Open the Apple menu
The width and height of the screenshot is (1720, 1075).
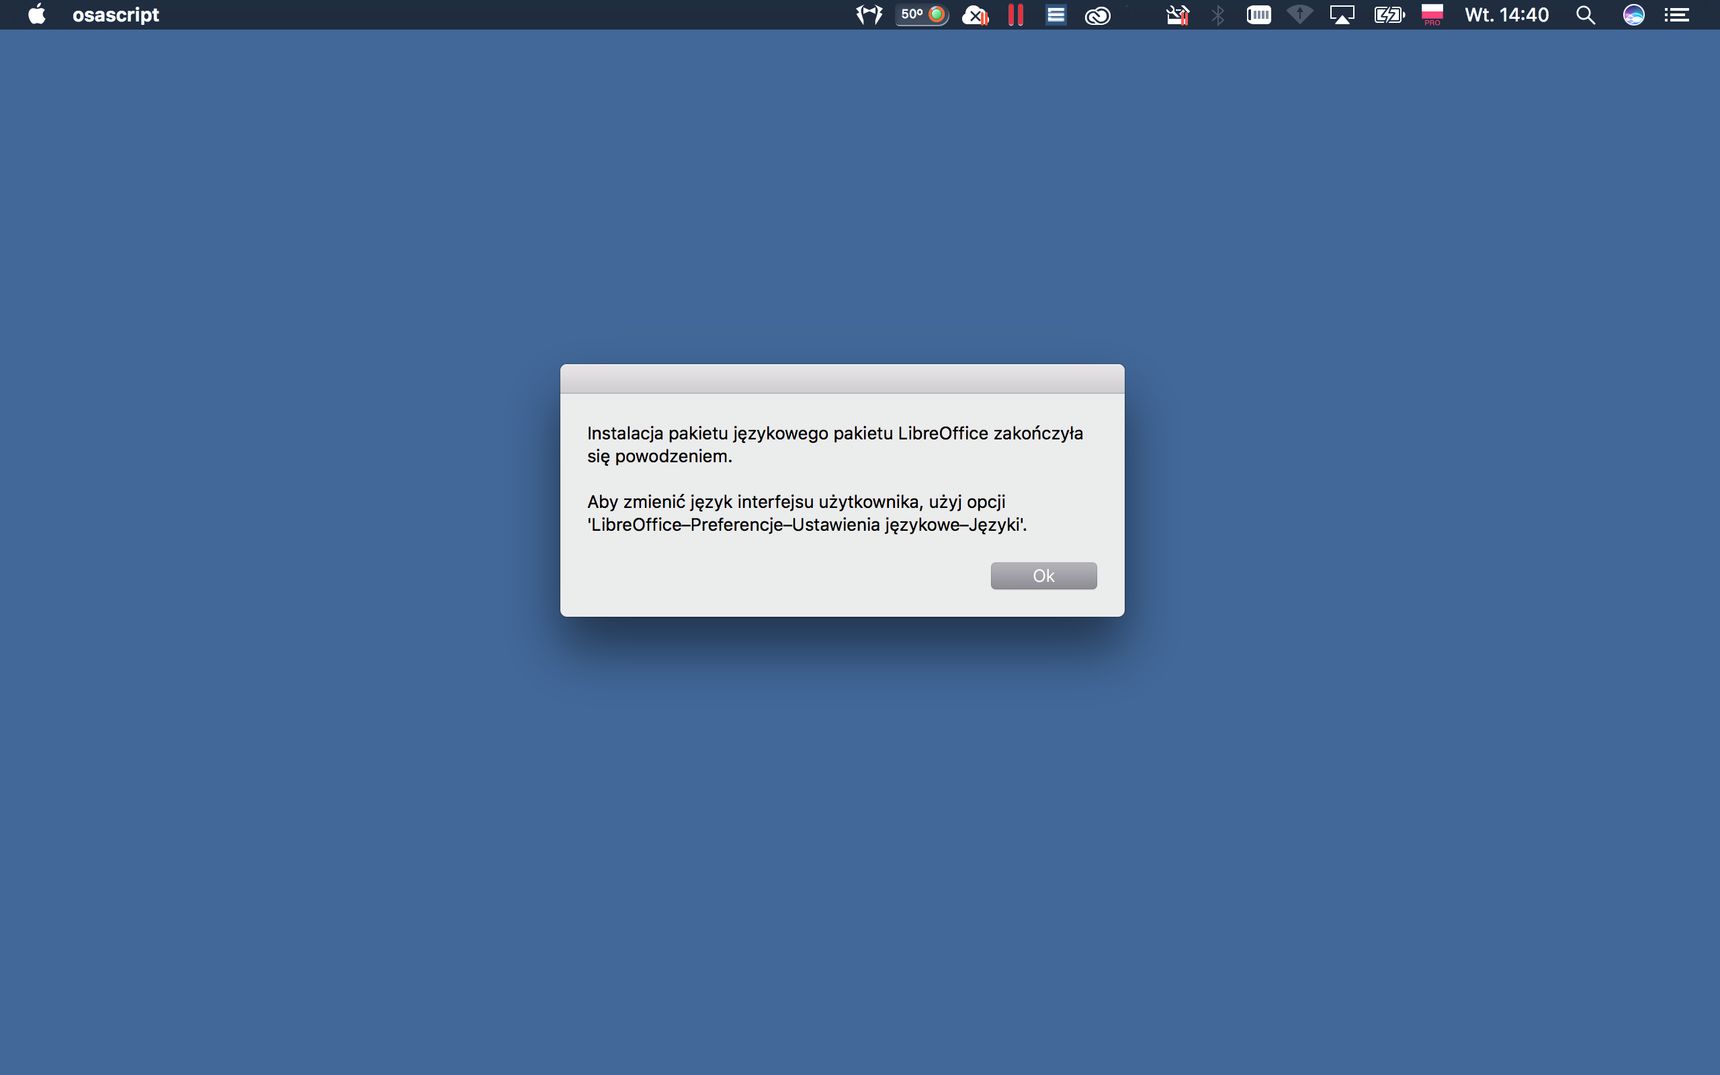(37, 14)
